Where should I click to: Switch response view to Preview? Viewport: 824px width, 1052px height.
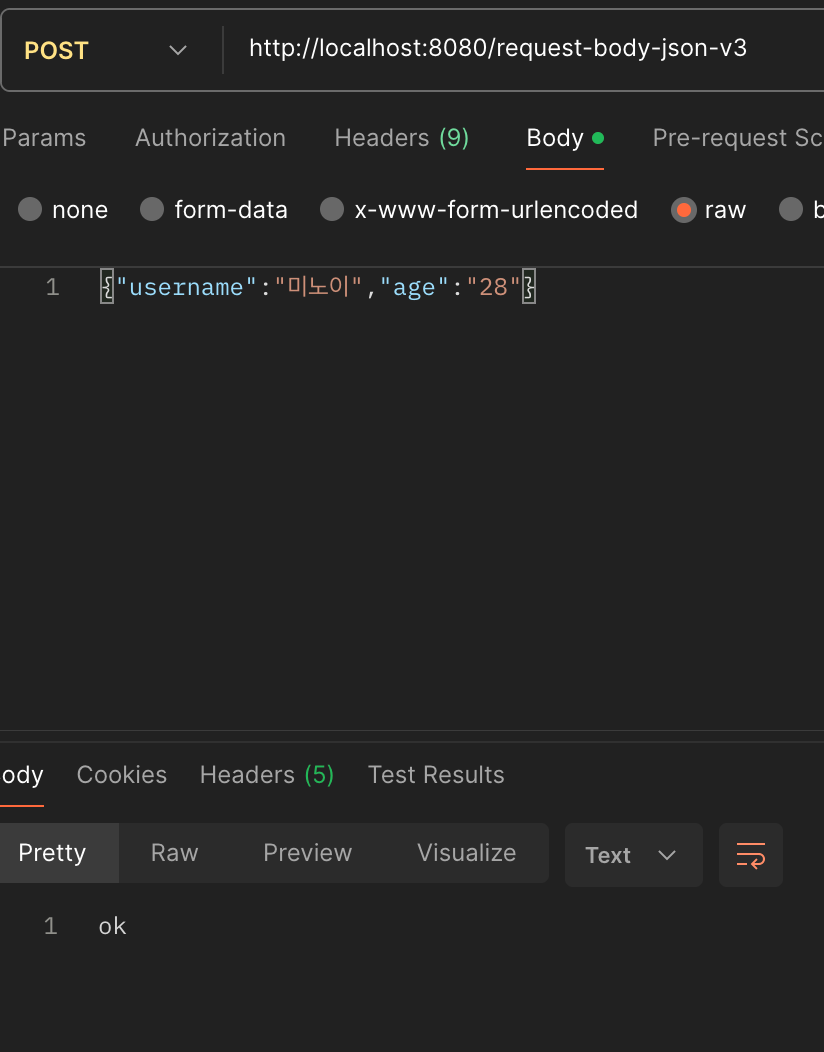coord(307,853)
